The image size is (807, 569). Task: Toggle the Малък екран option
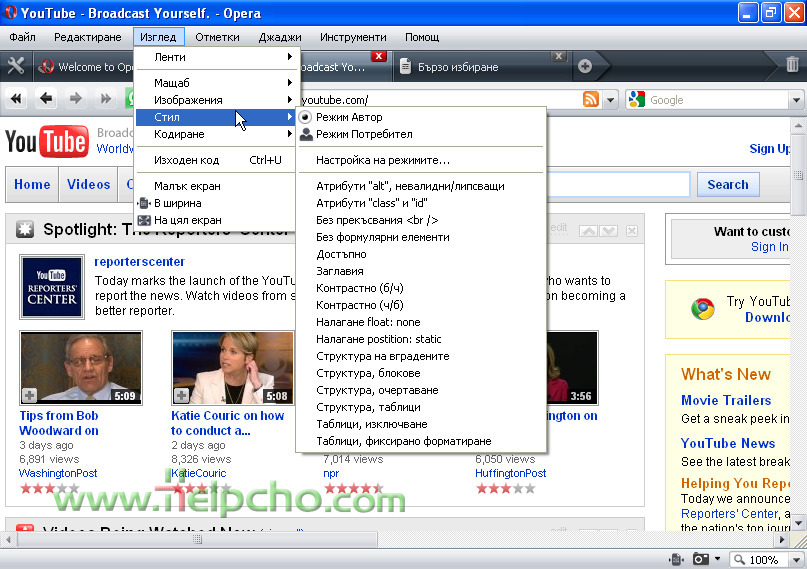coord(214,186)
